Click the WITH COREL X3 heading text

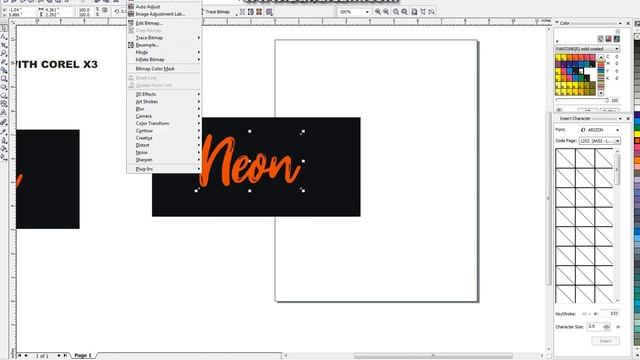pyautogui.click(x=56, y=64)
